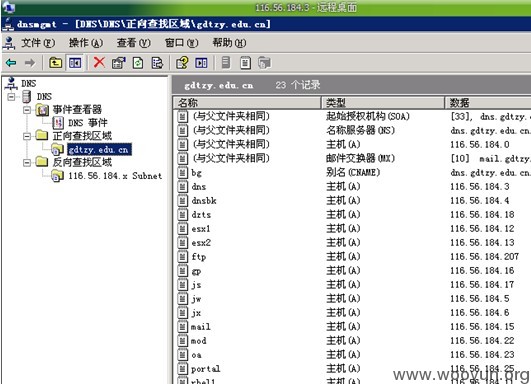Select the DNS 事件 tree item

[88, 123]
